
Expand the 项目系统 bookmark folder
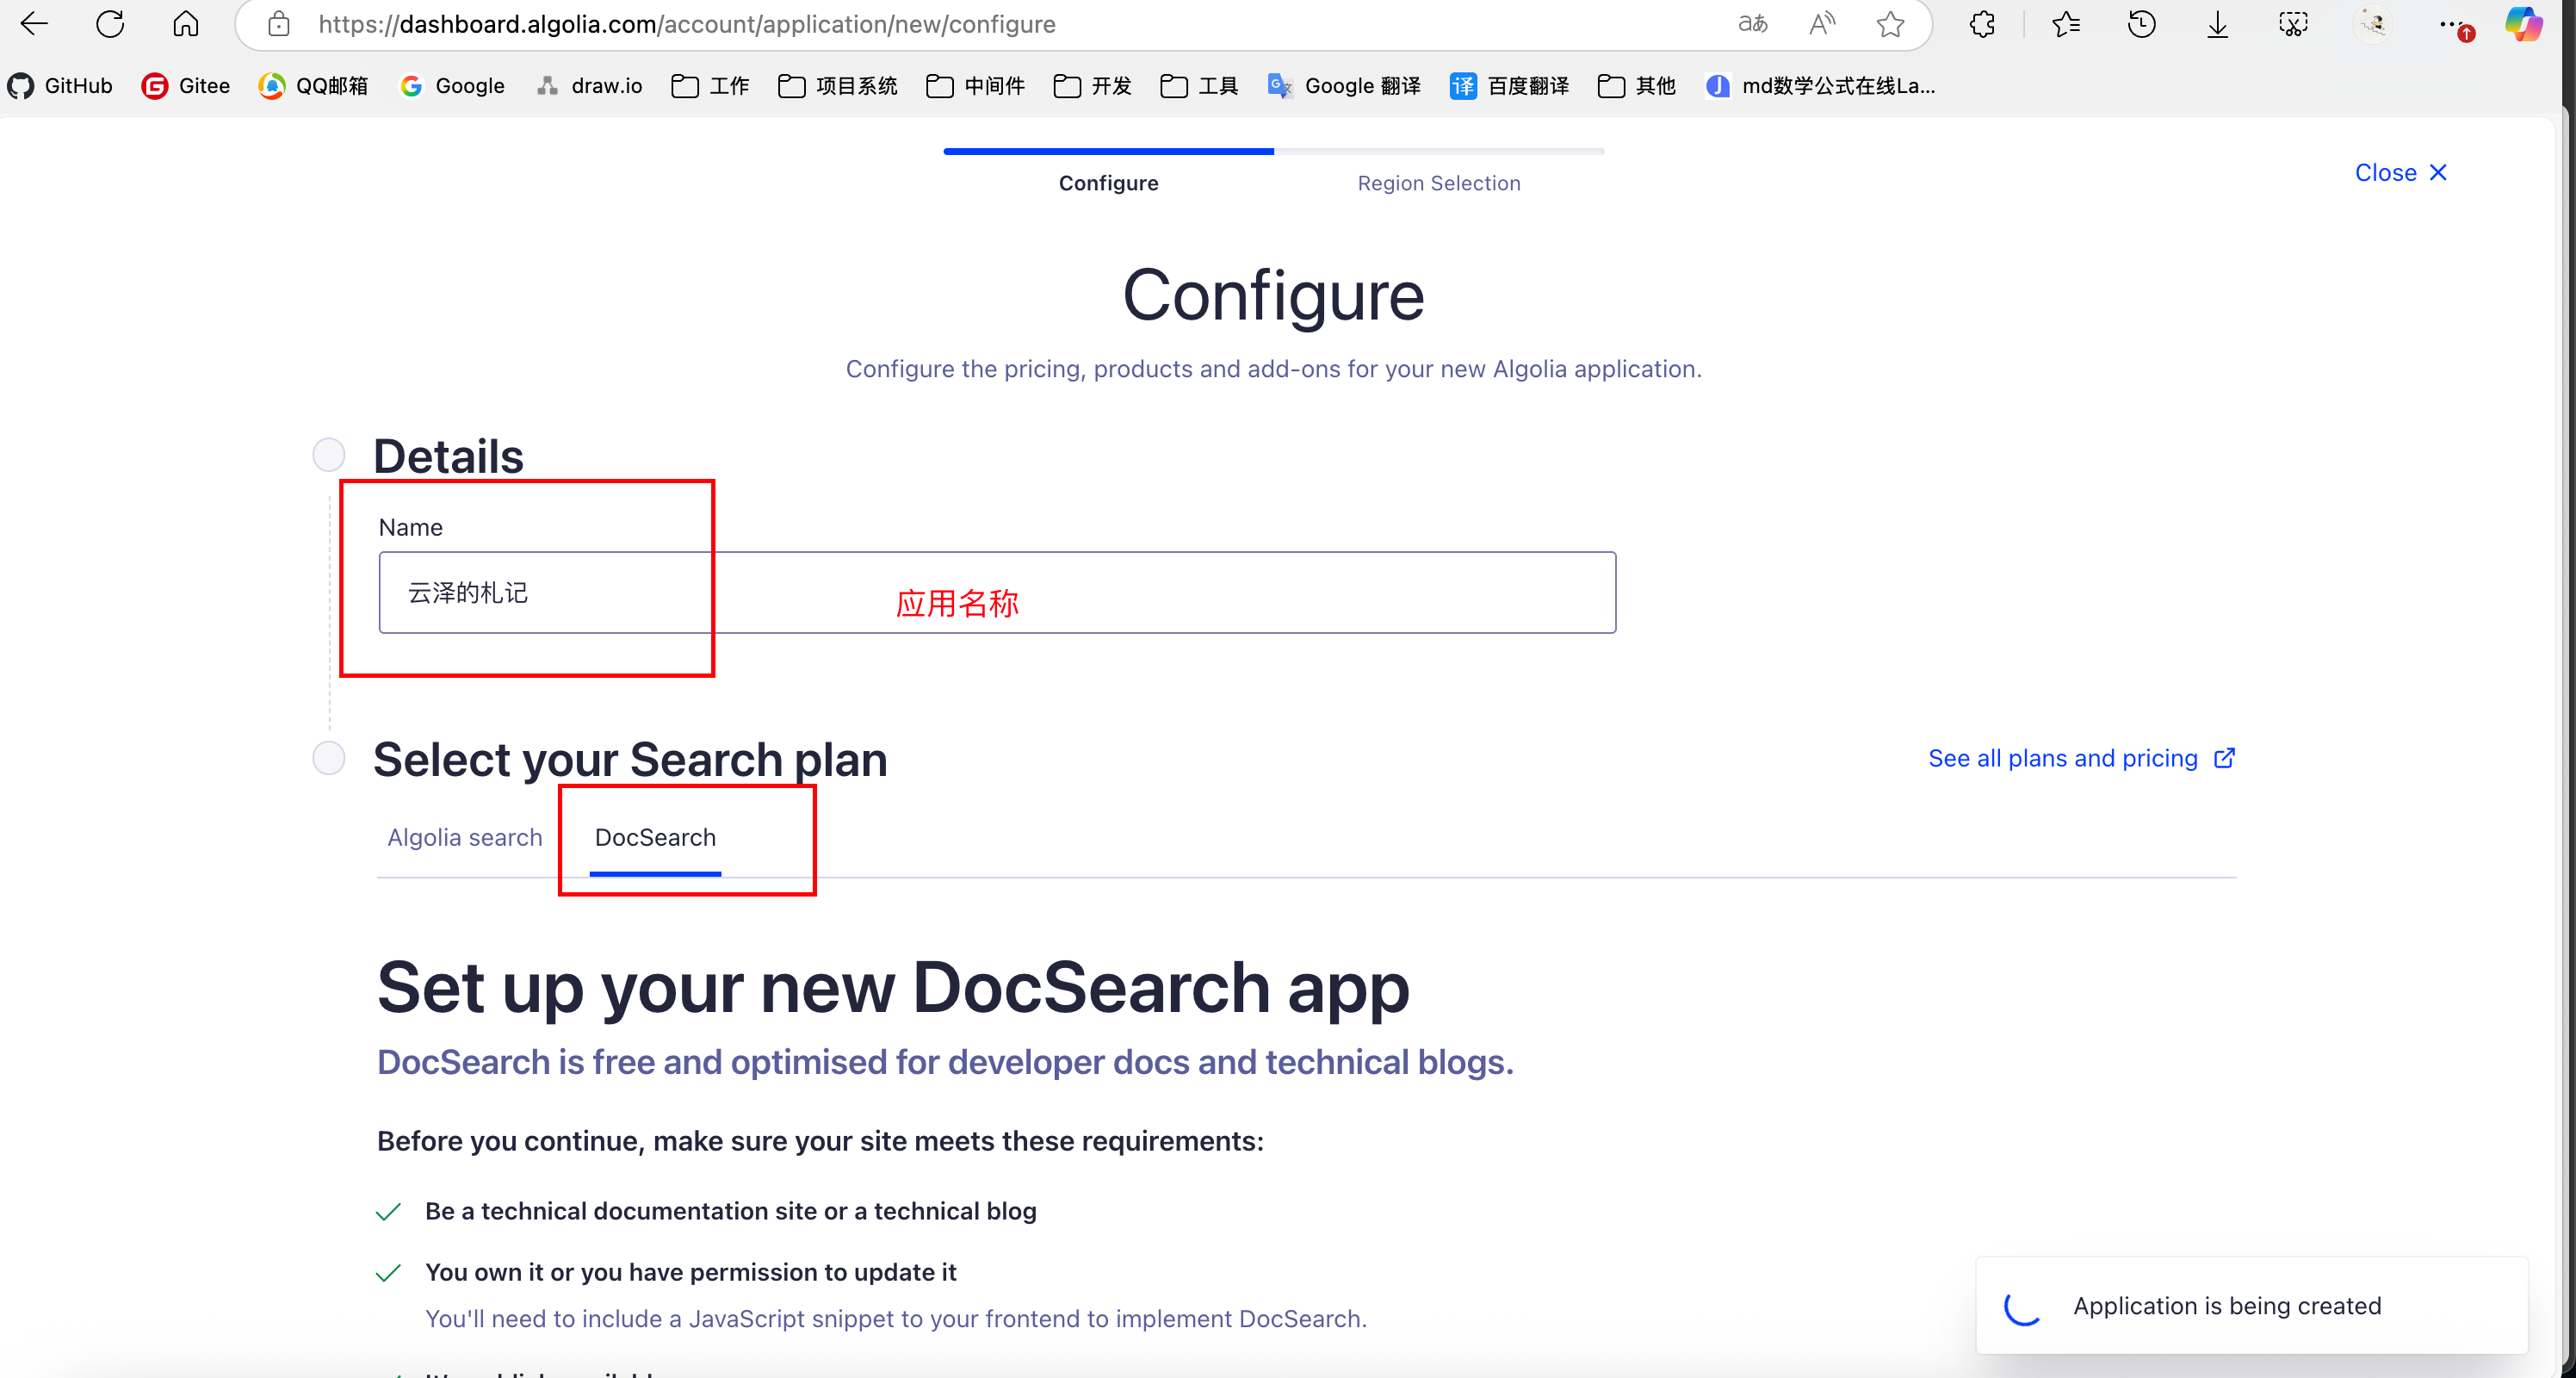point(837,86)
